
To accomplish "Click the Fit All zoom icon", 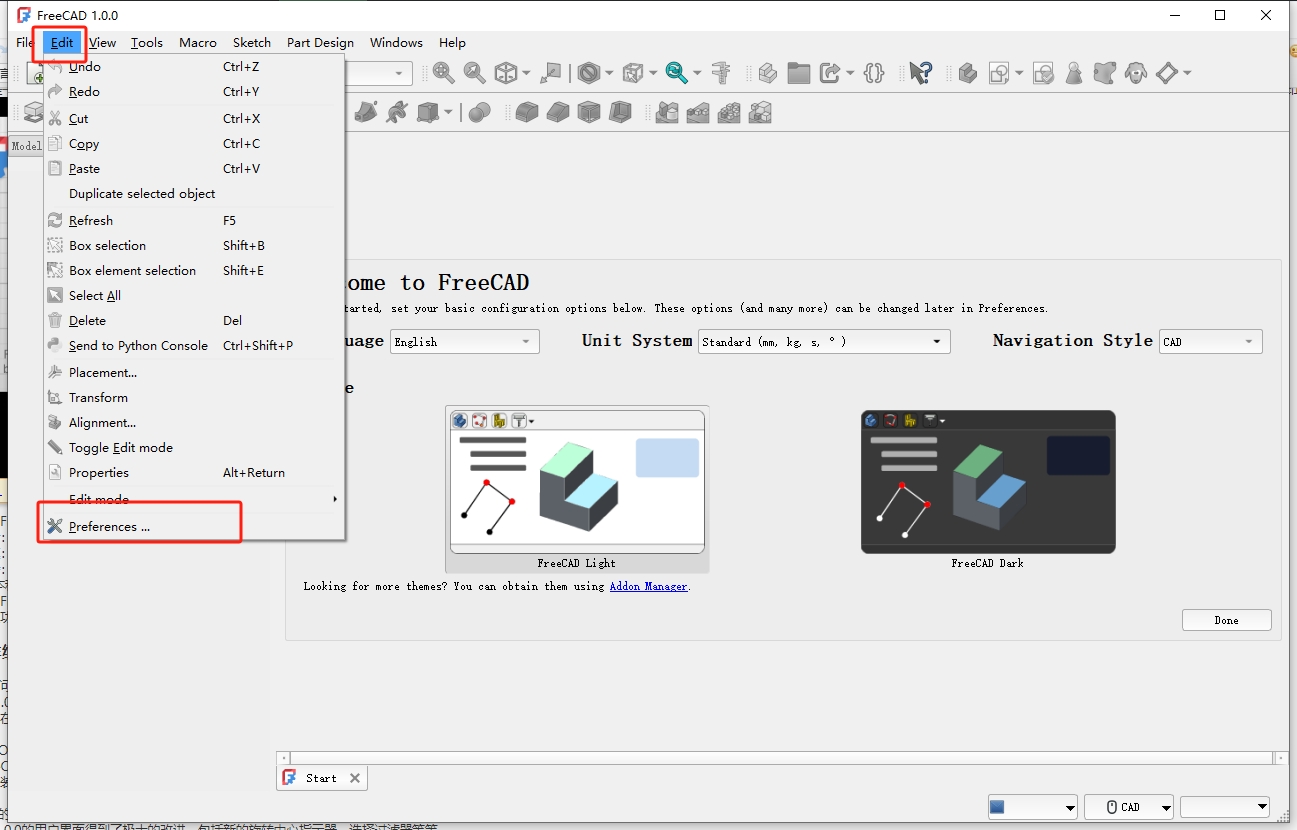I will click(443, 73).
